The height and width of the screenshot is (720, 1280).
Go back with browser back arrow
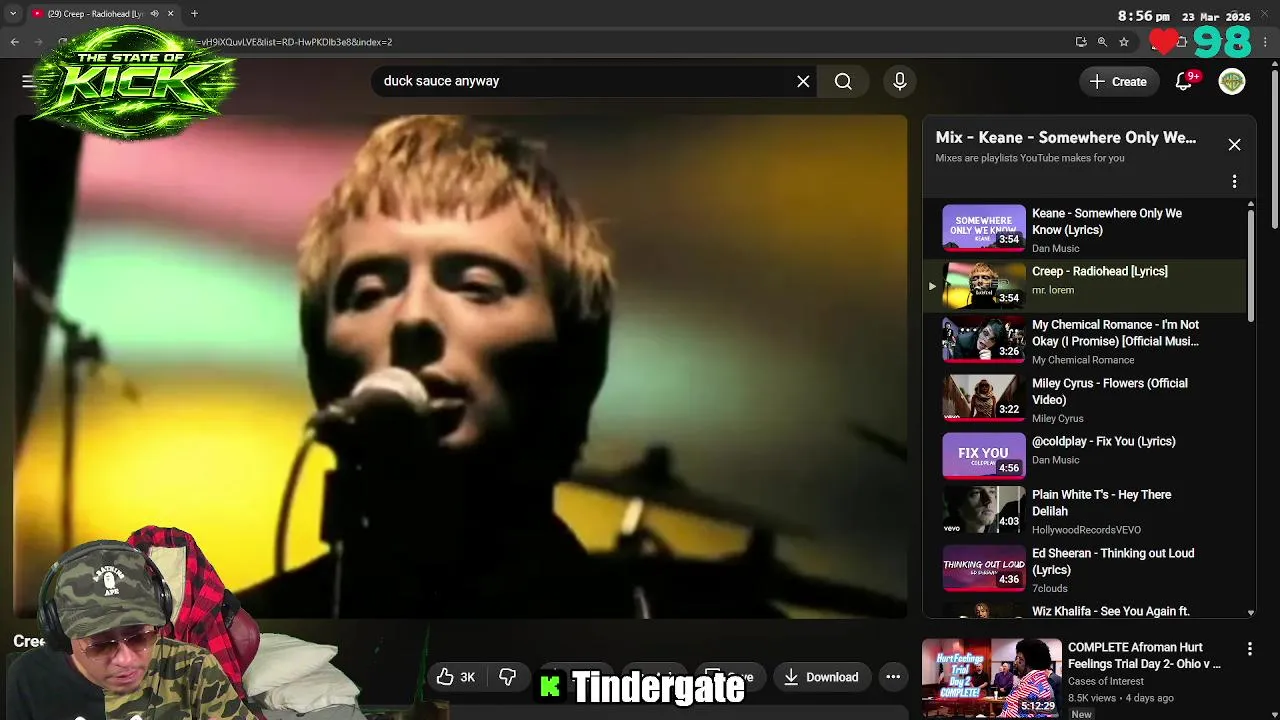click(x=15, y=42)
